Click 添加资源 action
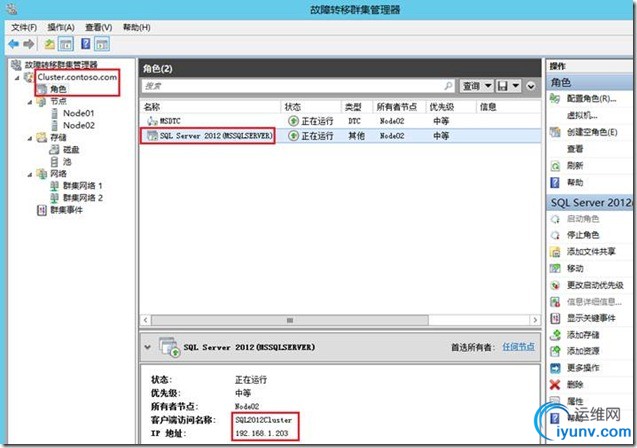This screenshot has height=448, width=637. point(583,351)
